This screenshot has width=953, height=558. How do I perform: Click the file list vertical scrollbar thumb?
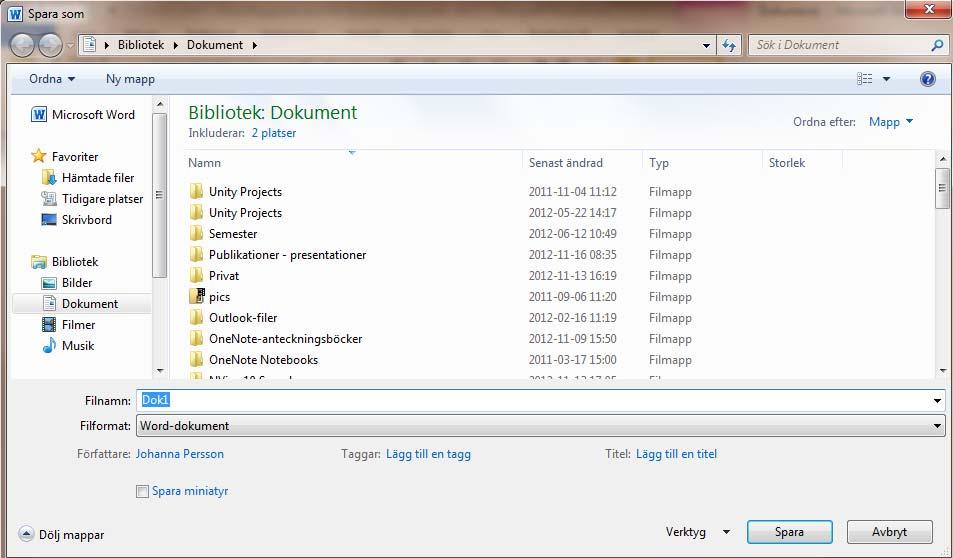(942, 188)
